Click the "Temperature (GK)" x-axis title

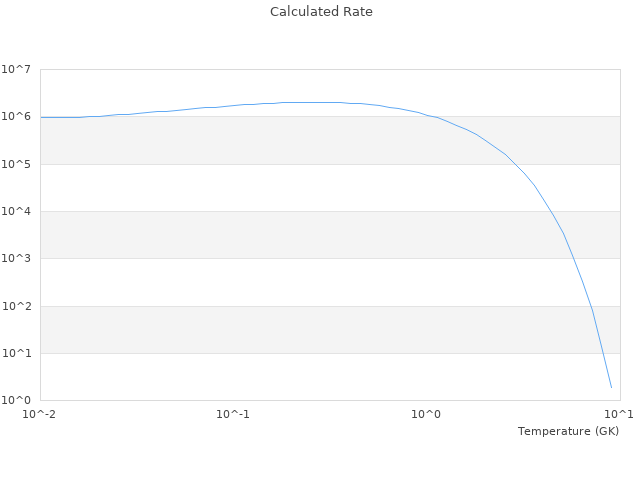click(568, 431)
